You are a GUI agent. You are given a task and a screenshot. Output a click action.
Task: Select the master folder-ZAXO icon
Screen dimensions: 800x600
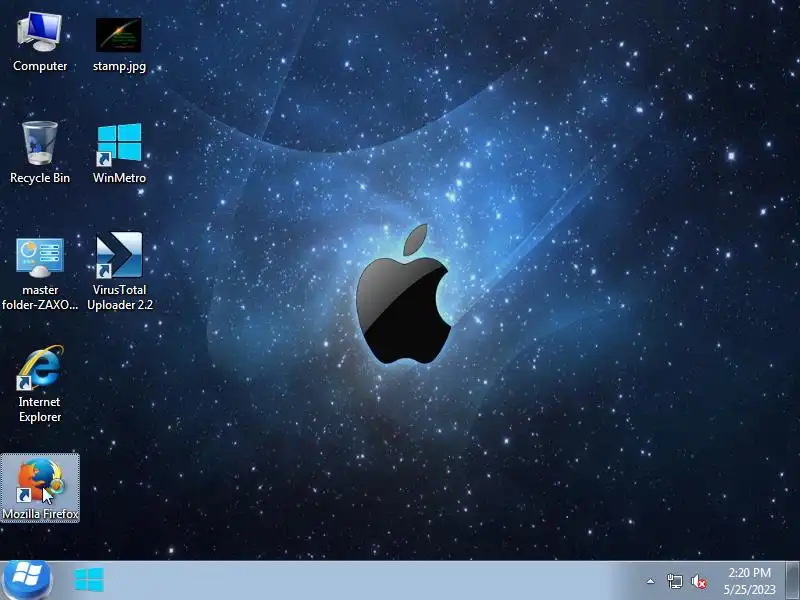pos(40,273)
